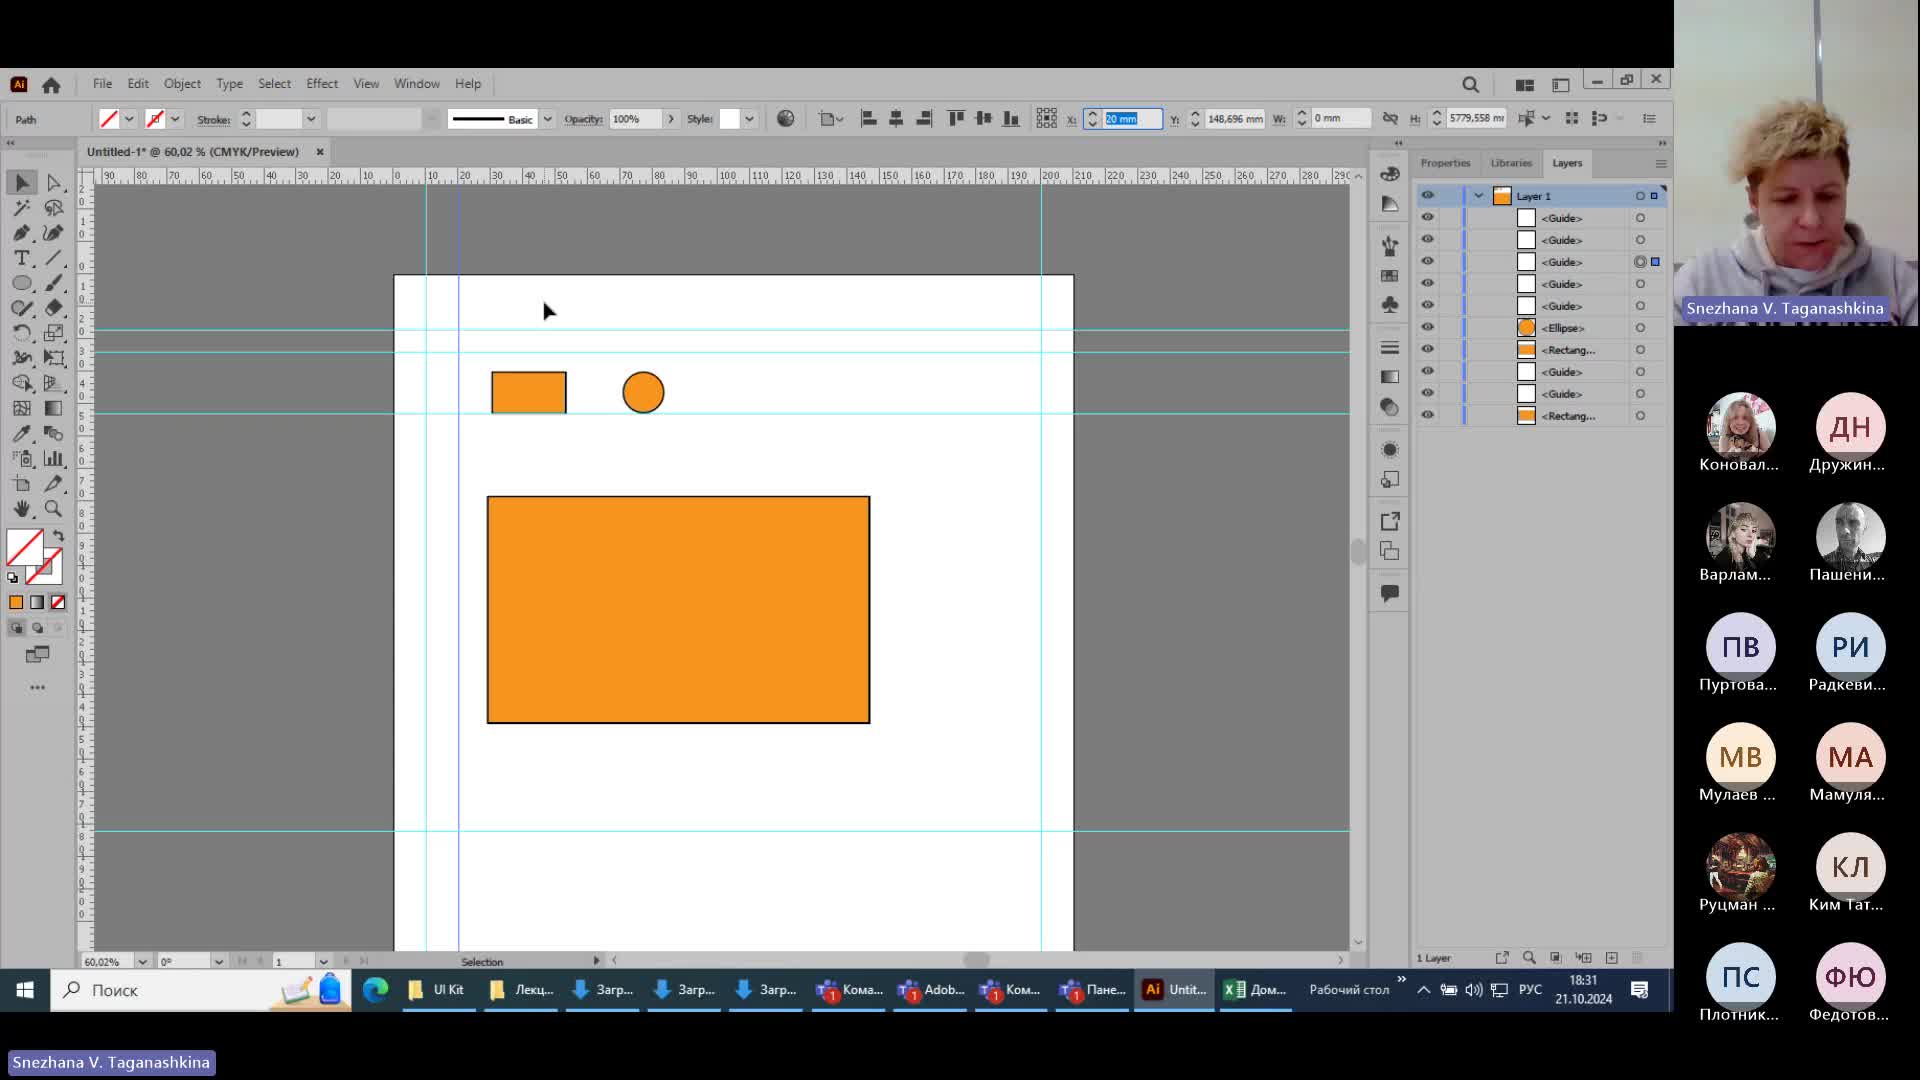Select the Shape Builder tool
This screenshot has height=1080, width=1920.
[22, 383]
